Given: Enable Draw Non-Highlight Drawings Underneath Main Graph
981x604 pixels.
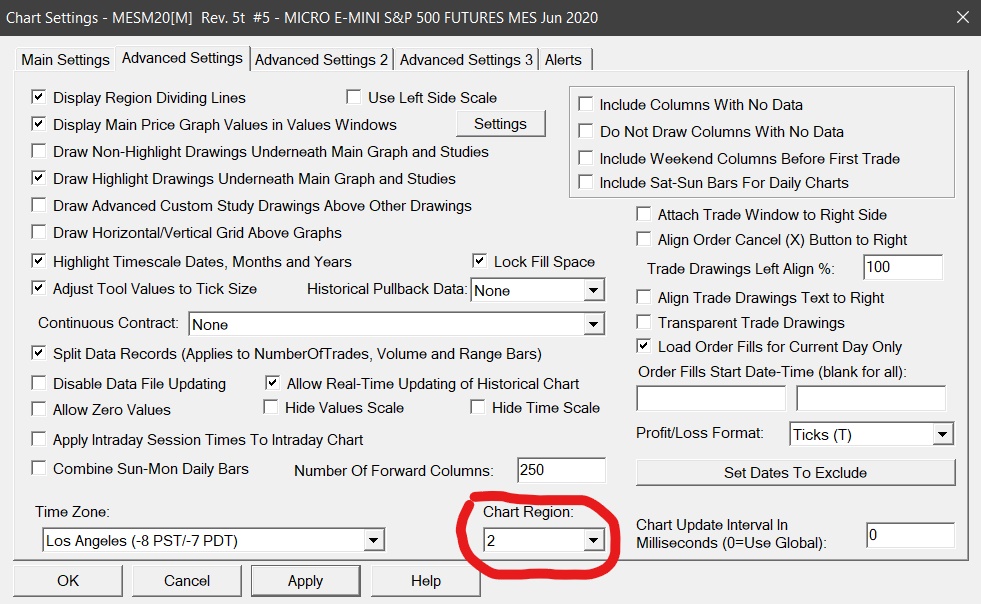Looking at the screenshot, I should (39, 151).
